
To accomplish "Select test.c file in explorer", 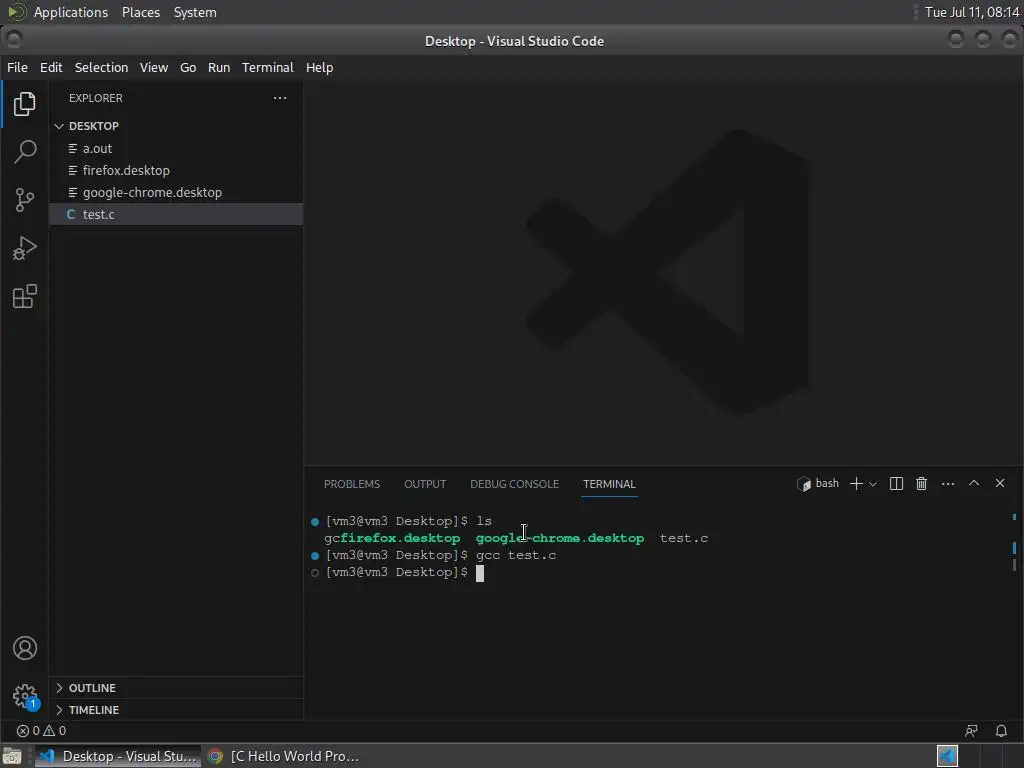I will tap(176, 214).
